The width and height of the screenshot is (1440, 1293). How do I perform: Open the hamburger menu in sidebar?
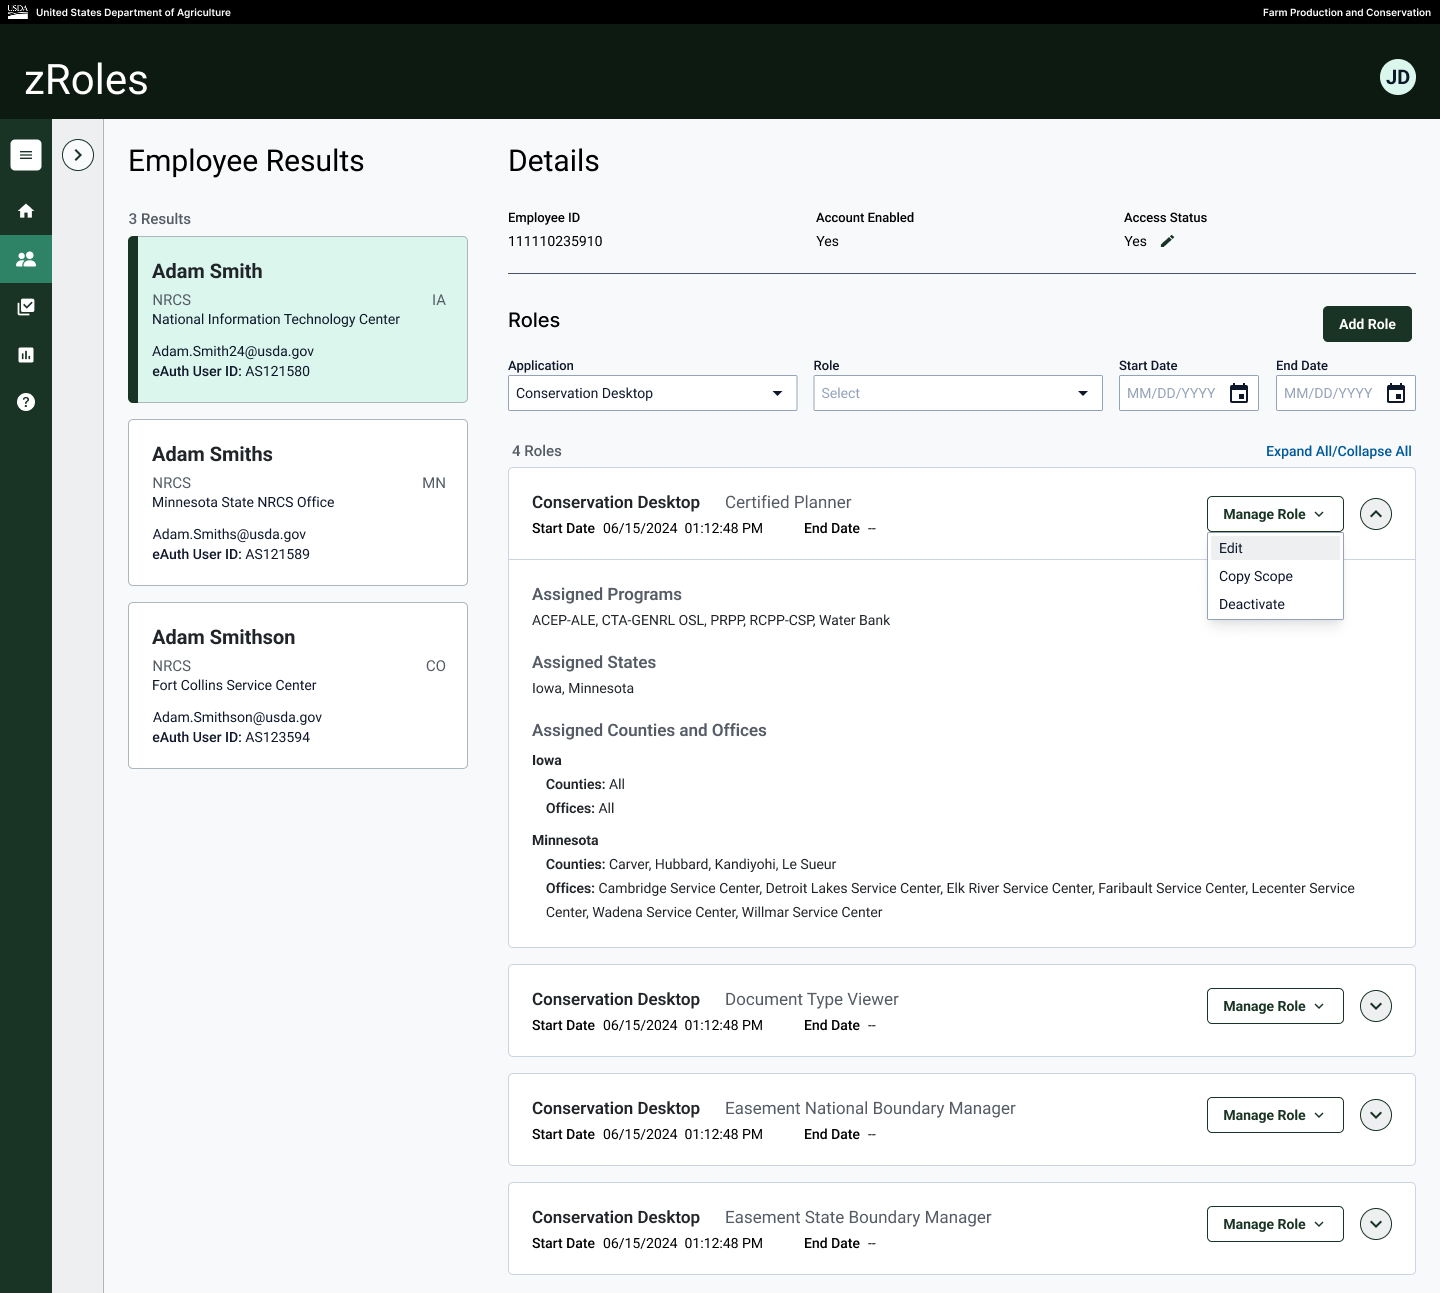click(x=26, y=155)
